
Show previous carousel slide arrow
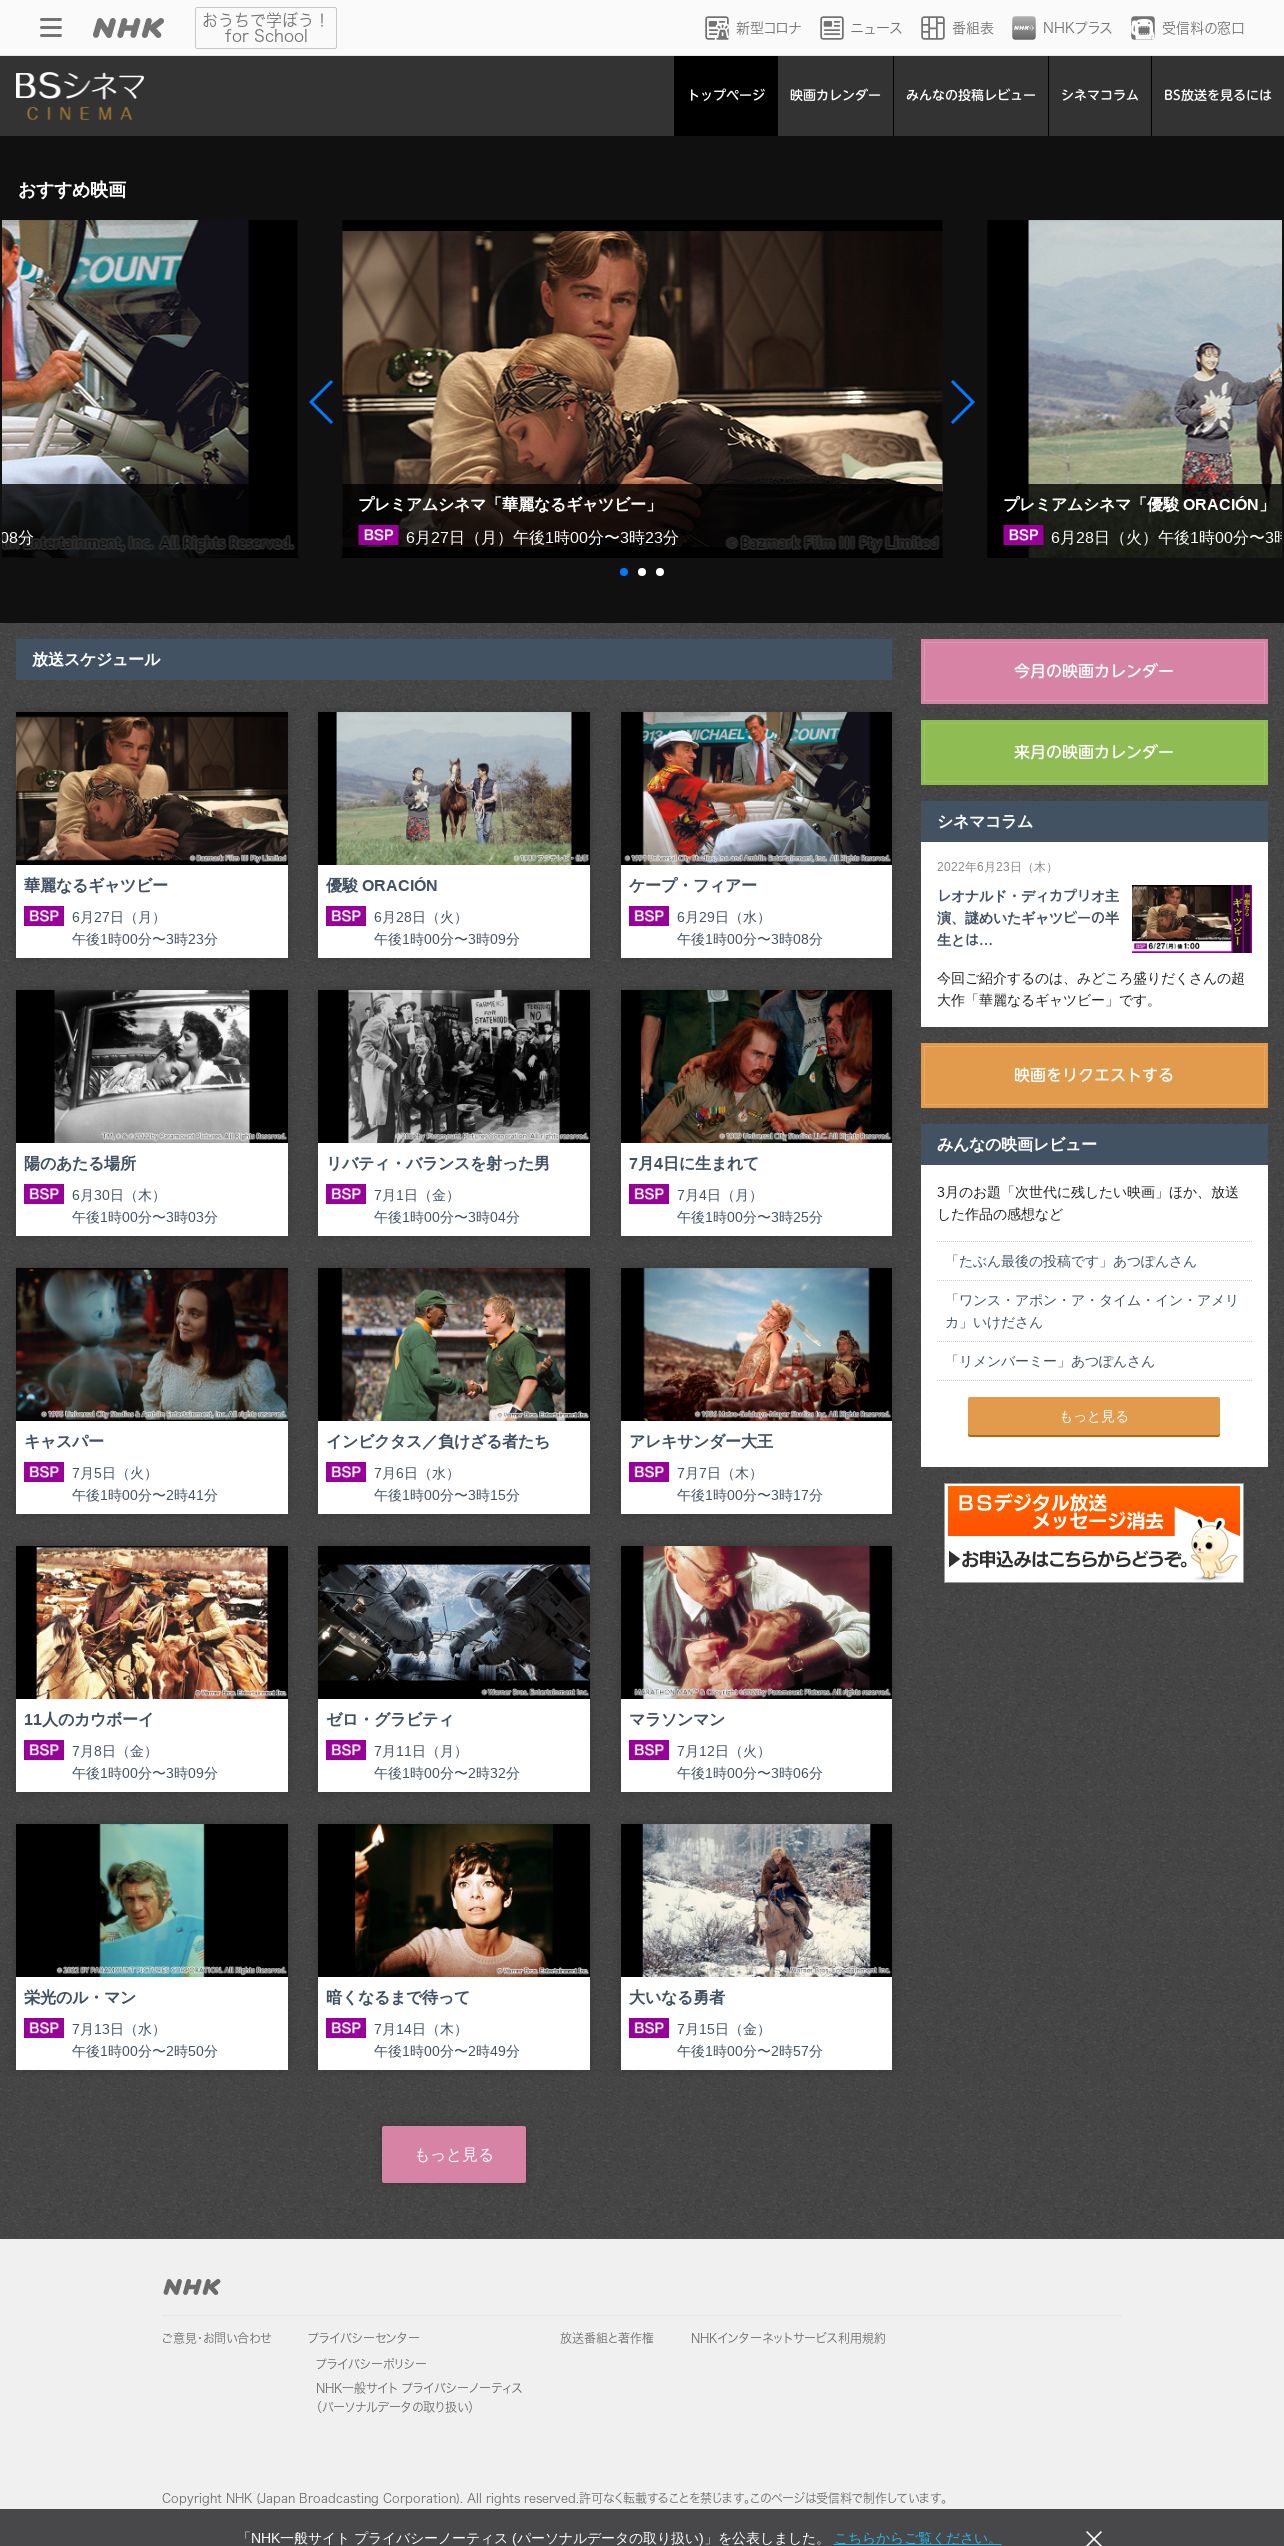tap(321, 402)
